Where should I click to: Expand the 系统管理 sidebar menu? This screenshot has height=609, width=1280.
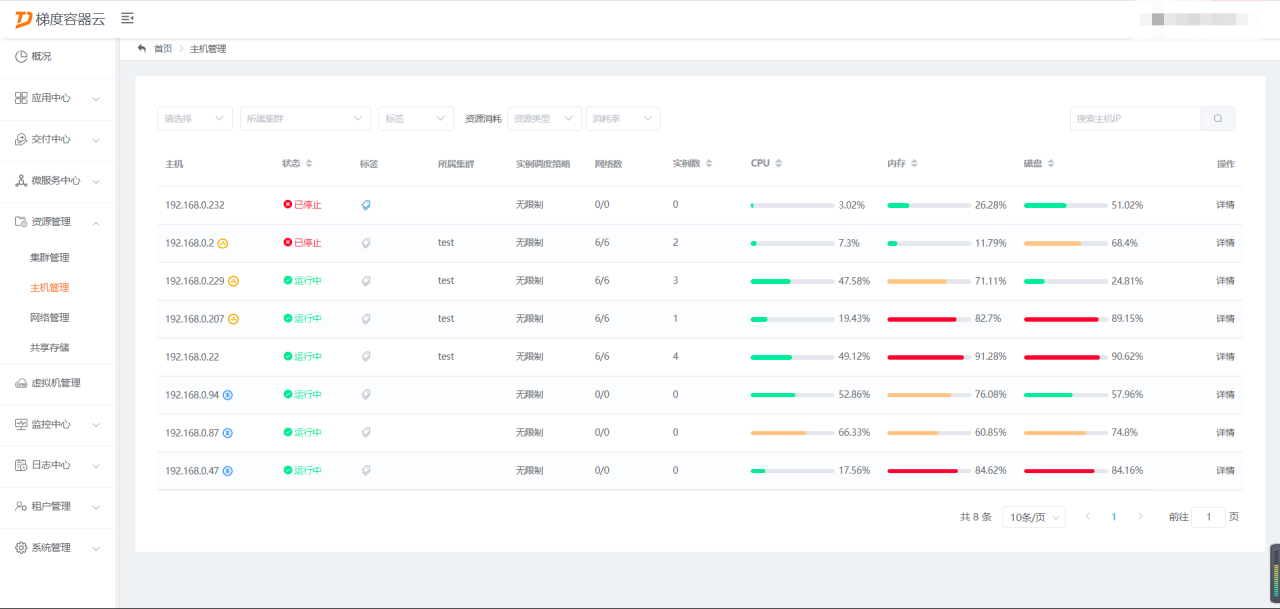[x=58, y=548]
